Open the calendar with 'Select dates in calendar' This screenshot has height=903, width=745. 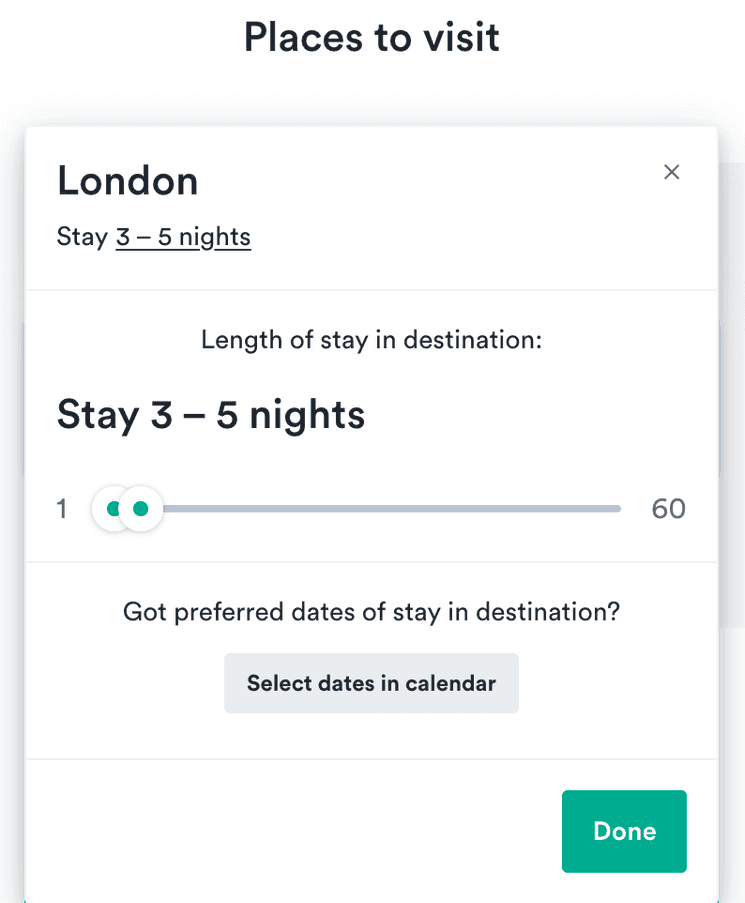click(371, 683)
